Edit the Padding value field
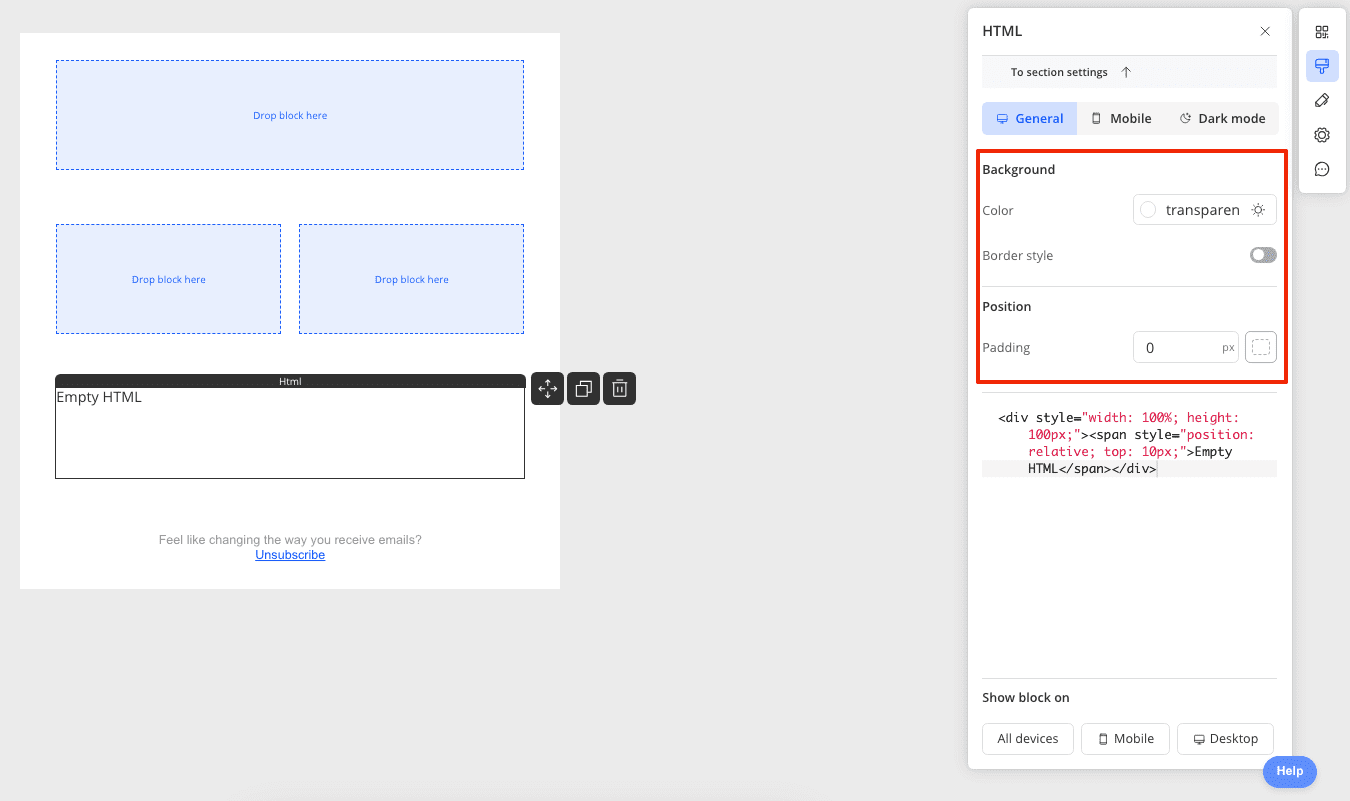 (x=1185, y=347)
